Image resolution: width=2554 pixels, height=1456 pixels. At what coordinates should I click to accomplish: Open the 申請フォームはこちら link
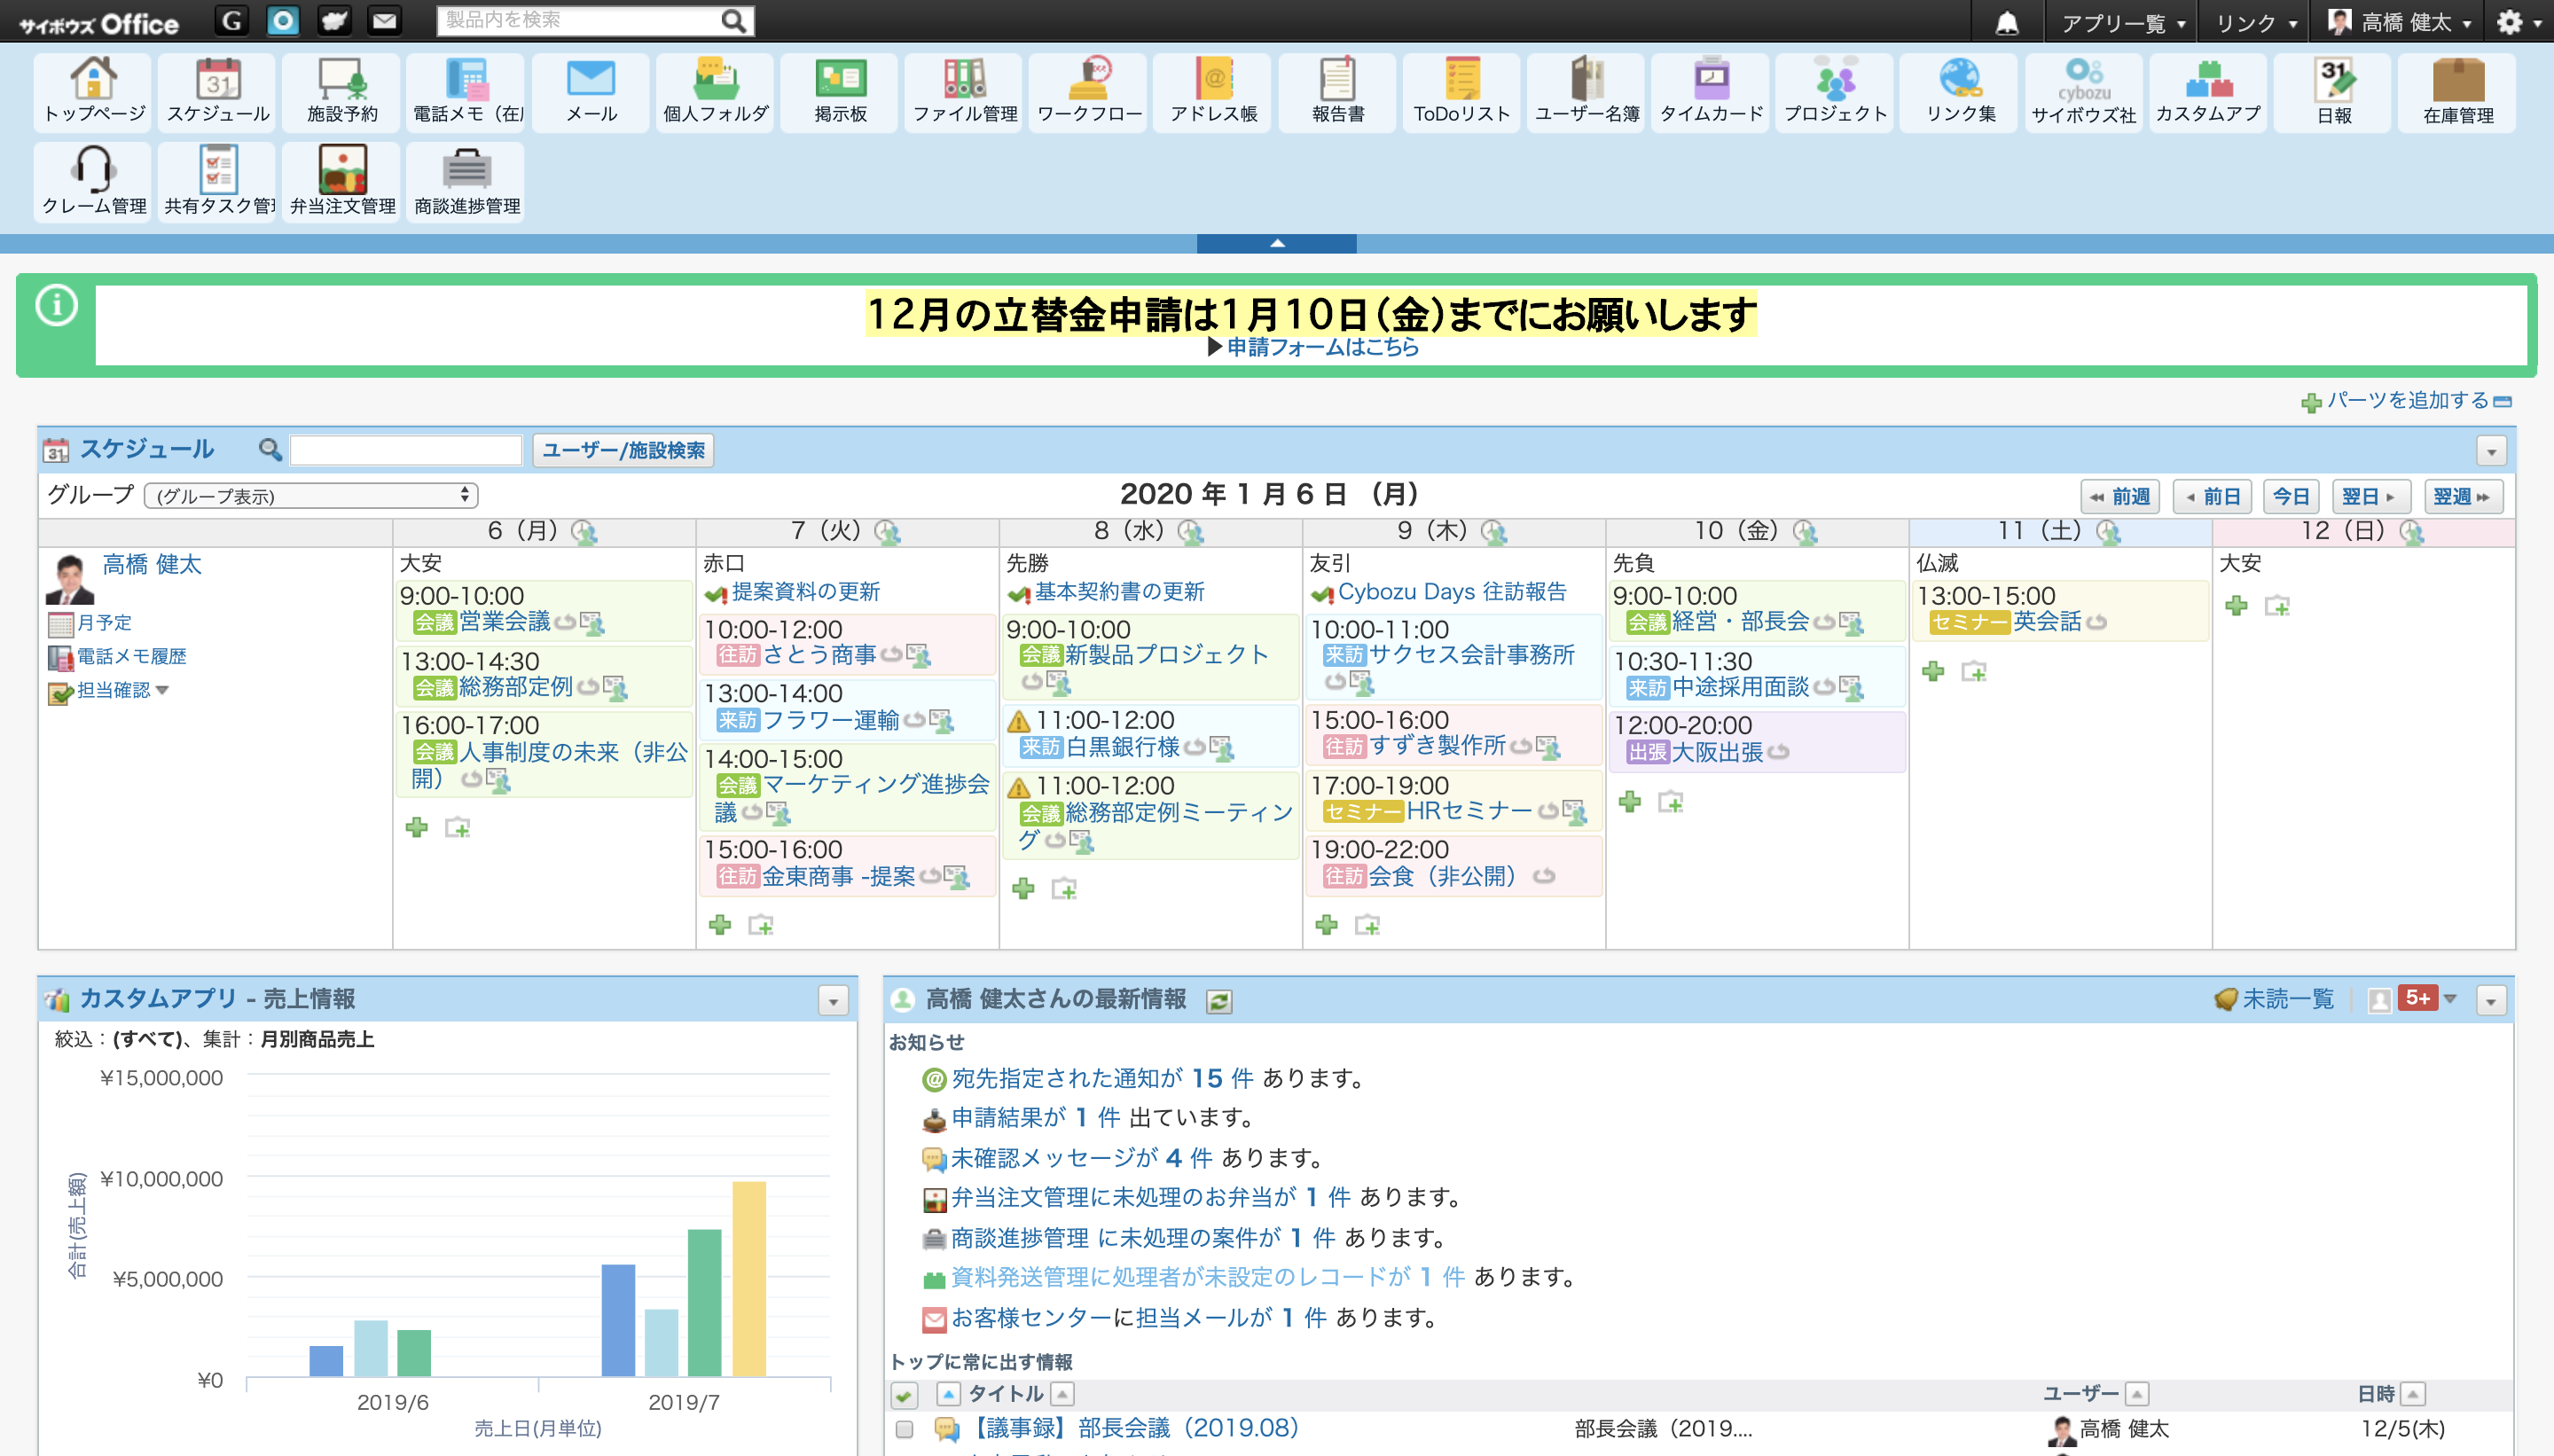pos(1321,347)
